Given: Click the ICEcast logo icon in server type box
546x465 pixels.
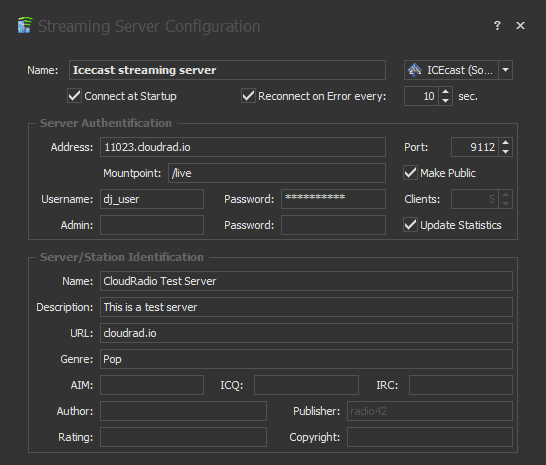Looking at the screenshot, I should (x=415, y=70).
